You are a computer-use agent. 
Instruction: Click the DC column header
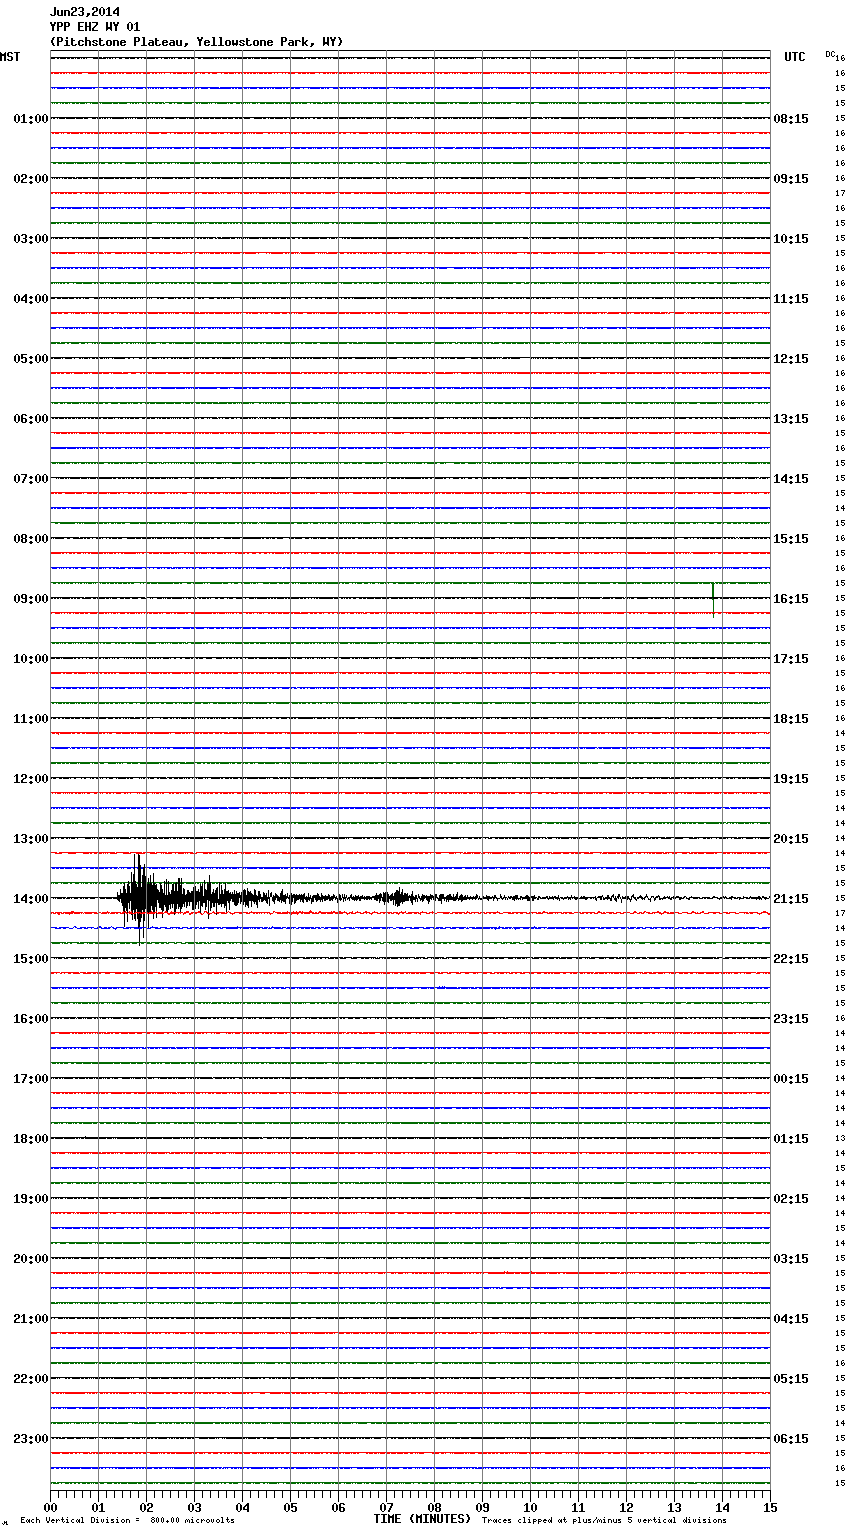coord(830,53)
